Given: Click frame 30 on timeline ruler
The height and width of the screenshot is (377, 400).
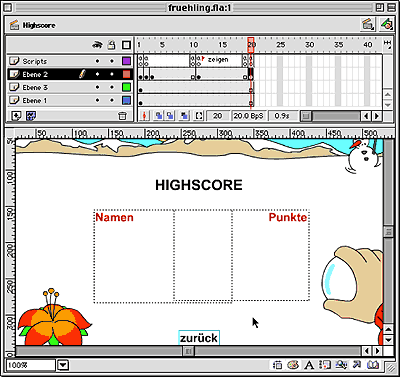Looking at the screenshot, I should [310, 45].
